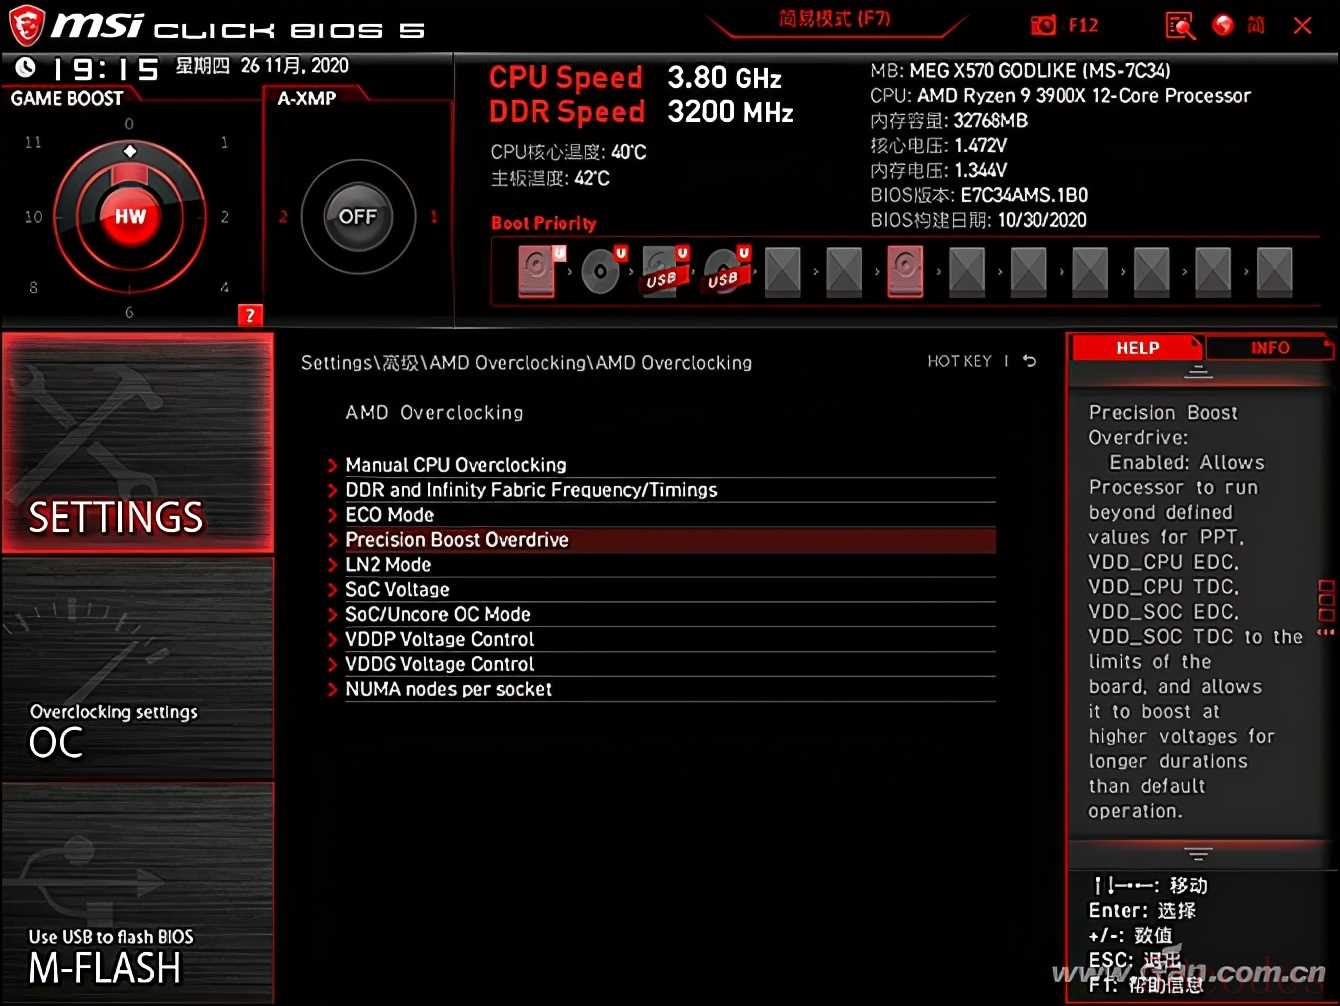1340x1006 pixels.
Task: Click the red squares side-panel handle
Action: click(x=1326, y=607)
